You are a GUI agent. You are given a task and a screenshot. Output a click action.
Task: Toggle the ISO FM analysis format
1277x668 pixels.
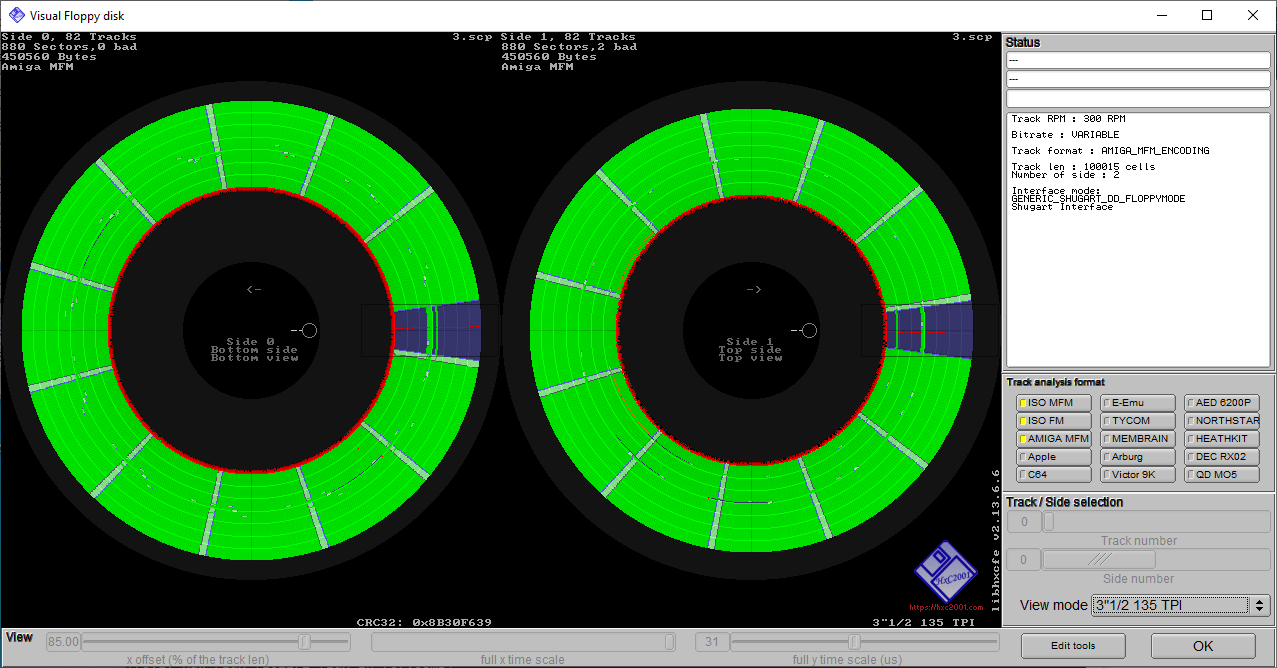click(x=1053, y=421)
